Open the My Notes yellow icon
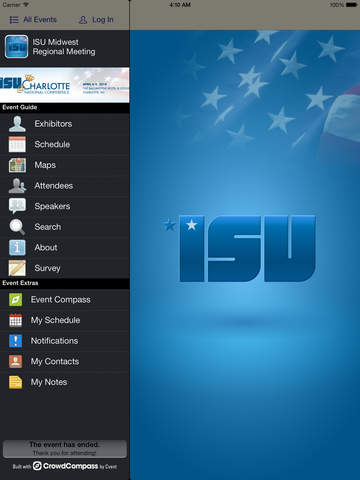The image size is (360, 480). [16, 382]
